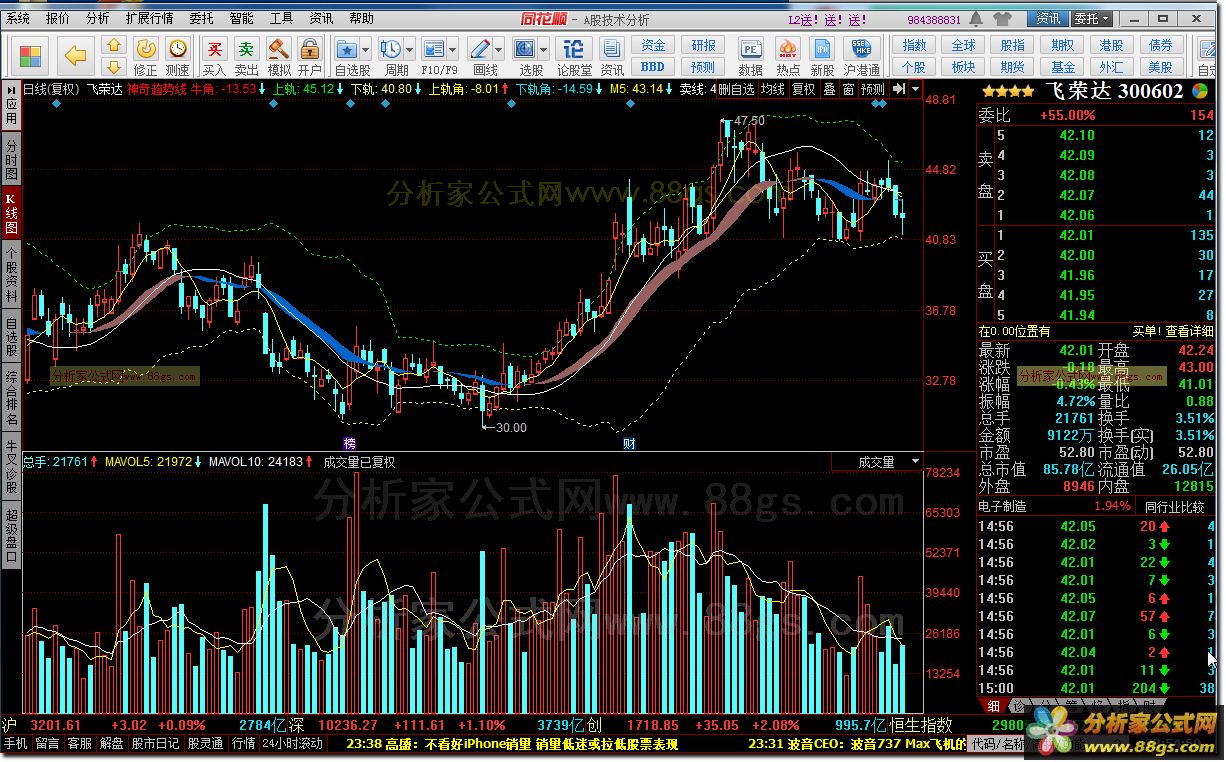The width and height of the screenshot is (1226, 762).
Task: Expand the 画线 dropdown arrow
Action: tap(500, 49)
